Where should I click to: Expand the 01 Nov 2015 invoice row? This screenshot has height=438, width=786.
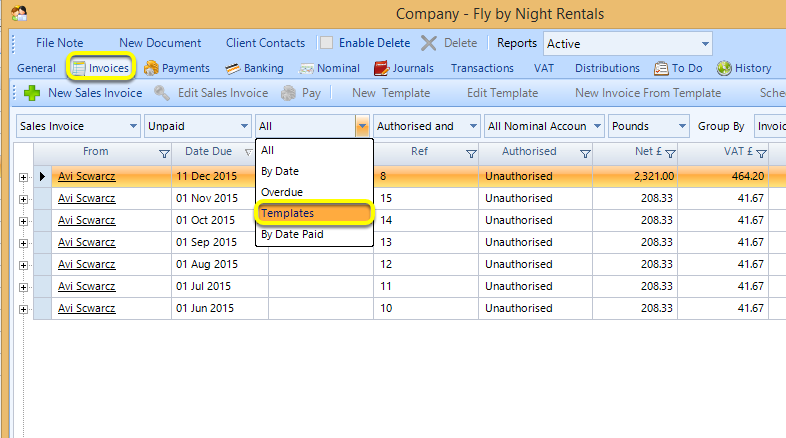23,199
